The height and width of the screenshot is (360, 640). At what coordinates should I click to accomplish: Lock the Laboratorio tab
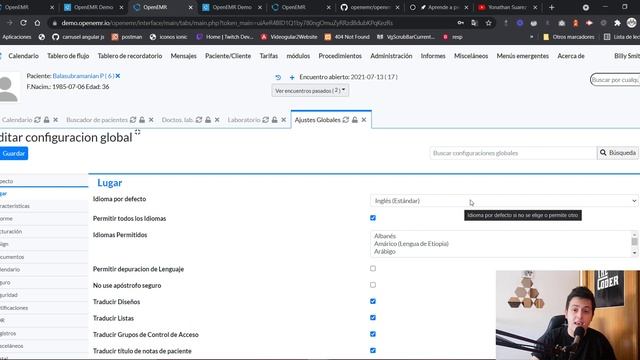(x=275, y=120)
